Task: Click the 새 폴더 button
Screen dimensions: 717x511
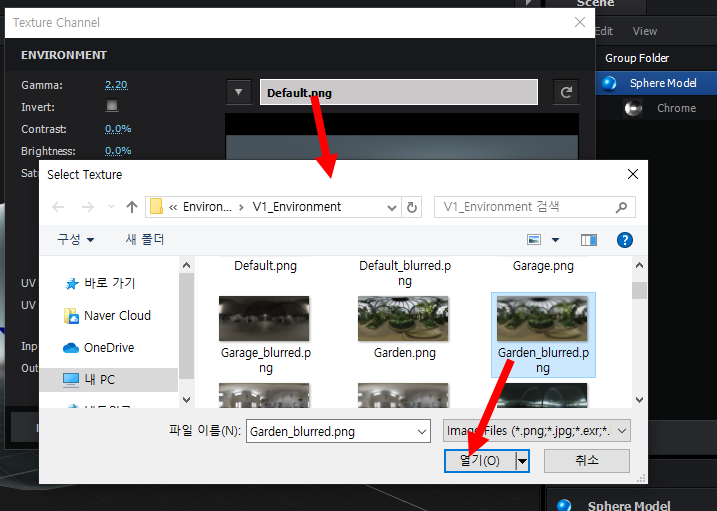Action: (144, 239)
